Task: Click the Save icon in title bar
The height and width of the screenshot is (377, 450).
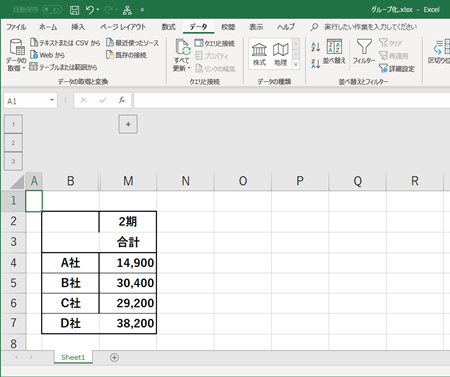Action: tap(74, 10)
